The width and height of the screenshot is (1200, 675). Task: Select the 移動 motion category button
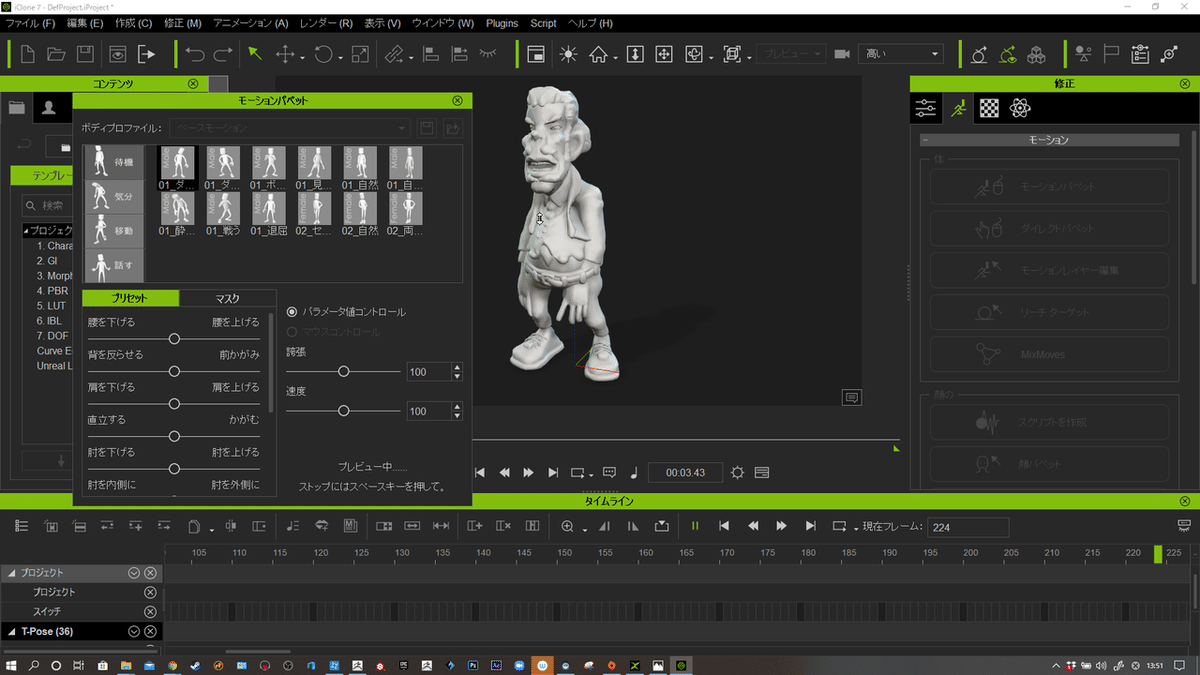coord(113,231)
